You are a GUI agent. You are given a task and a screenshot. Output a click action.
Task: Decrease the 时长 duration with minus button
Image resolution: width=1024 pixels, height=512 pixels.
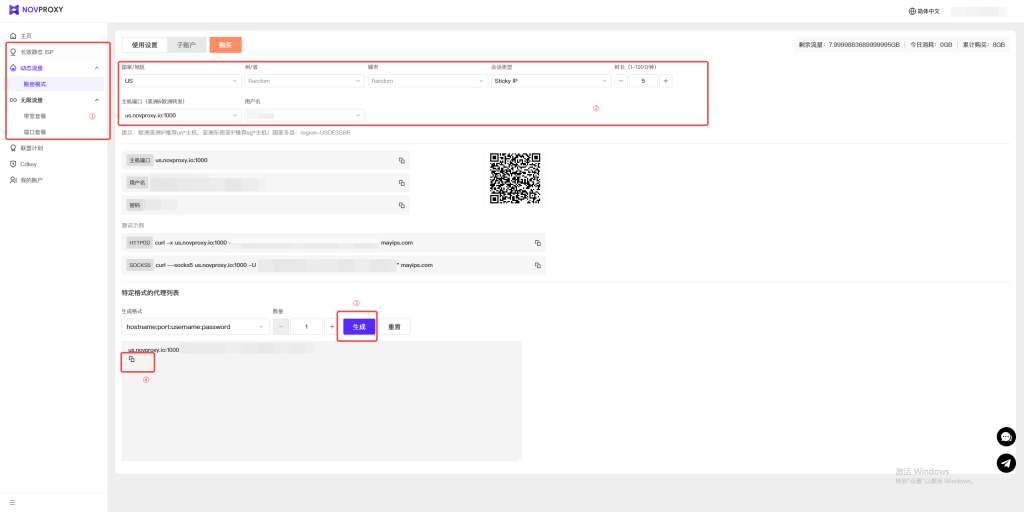coord(621,81)
